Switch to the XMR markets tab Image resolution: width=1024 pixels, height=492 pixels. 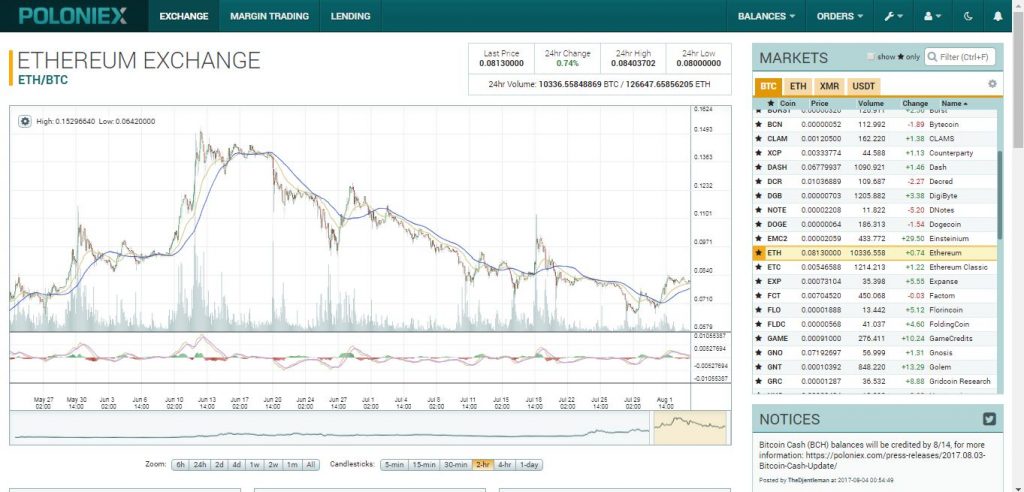pos(829,86)
